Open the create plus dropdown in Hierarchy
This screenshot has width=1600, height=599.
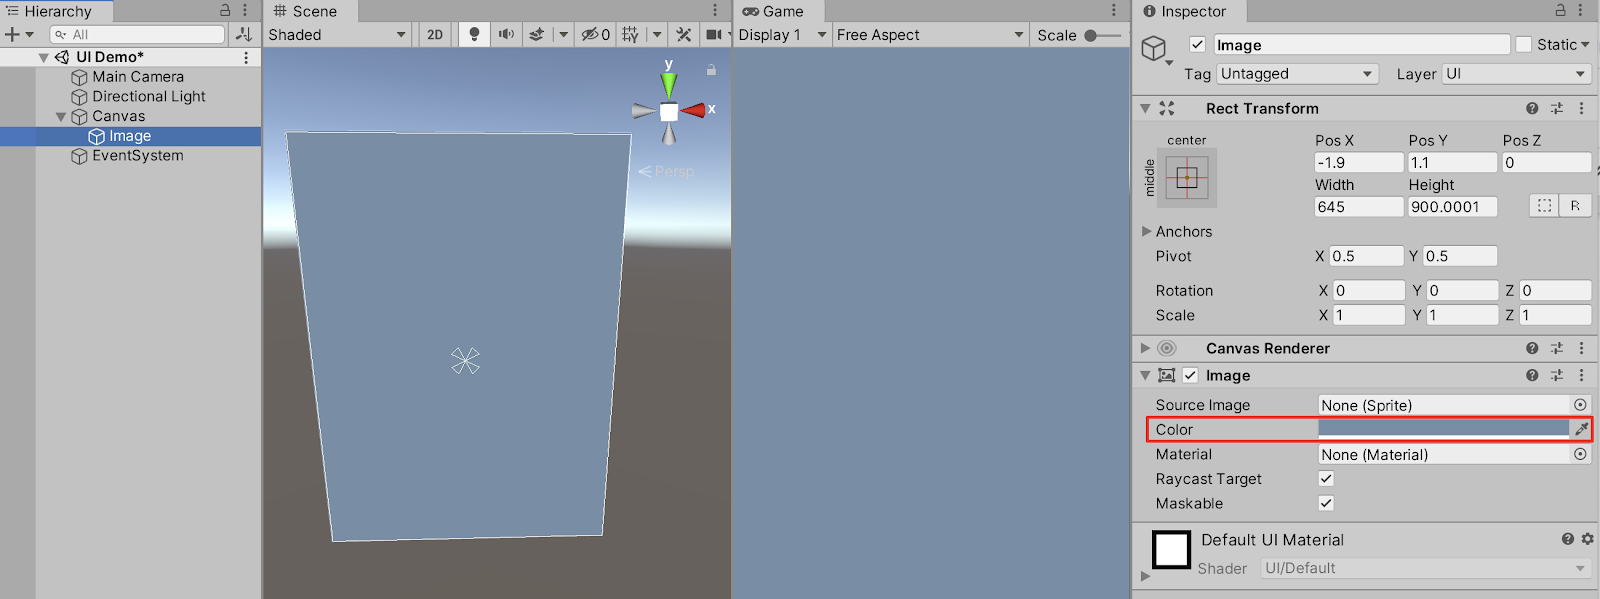point(19,34)
